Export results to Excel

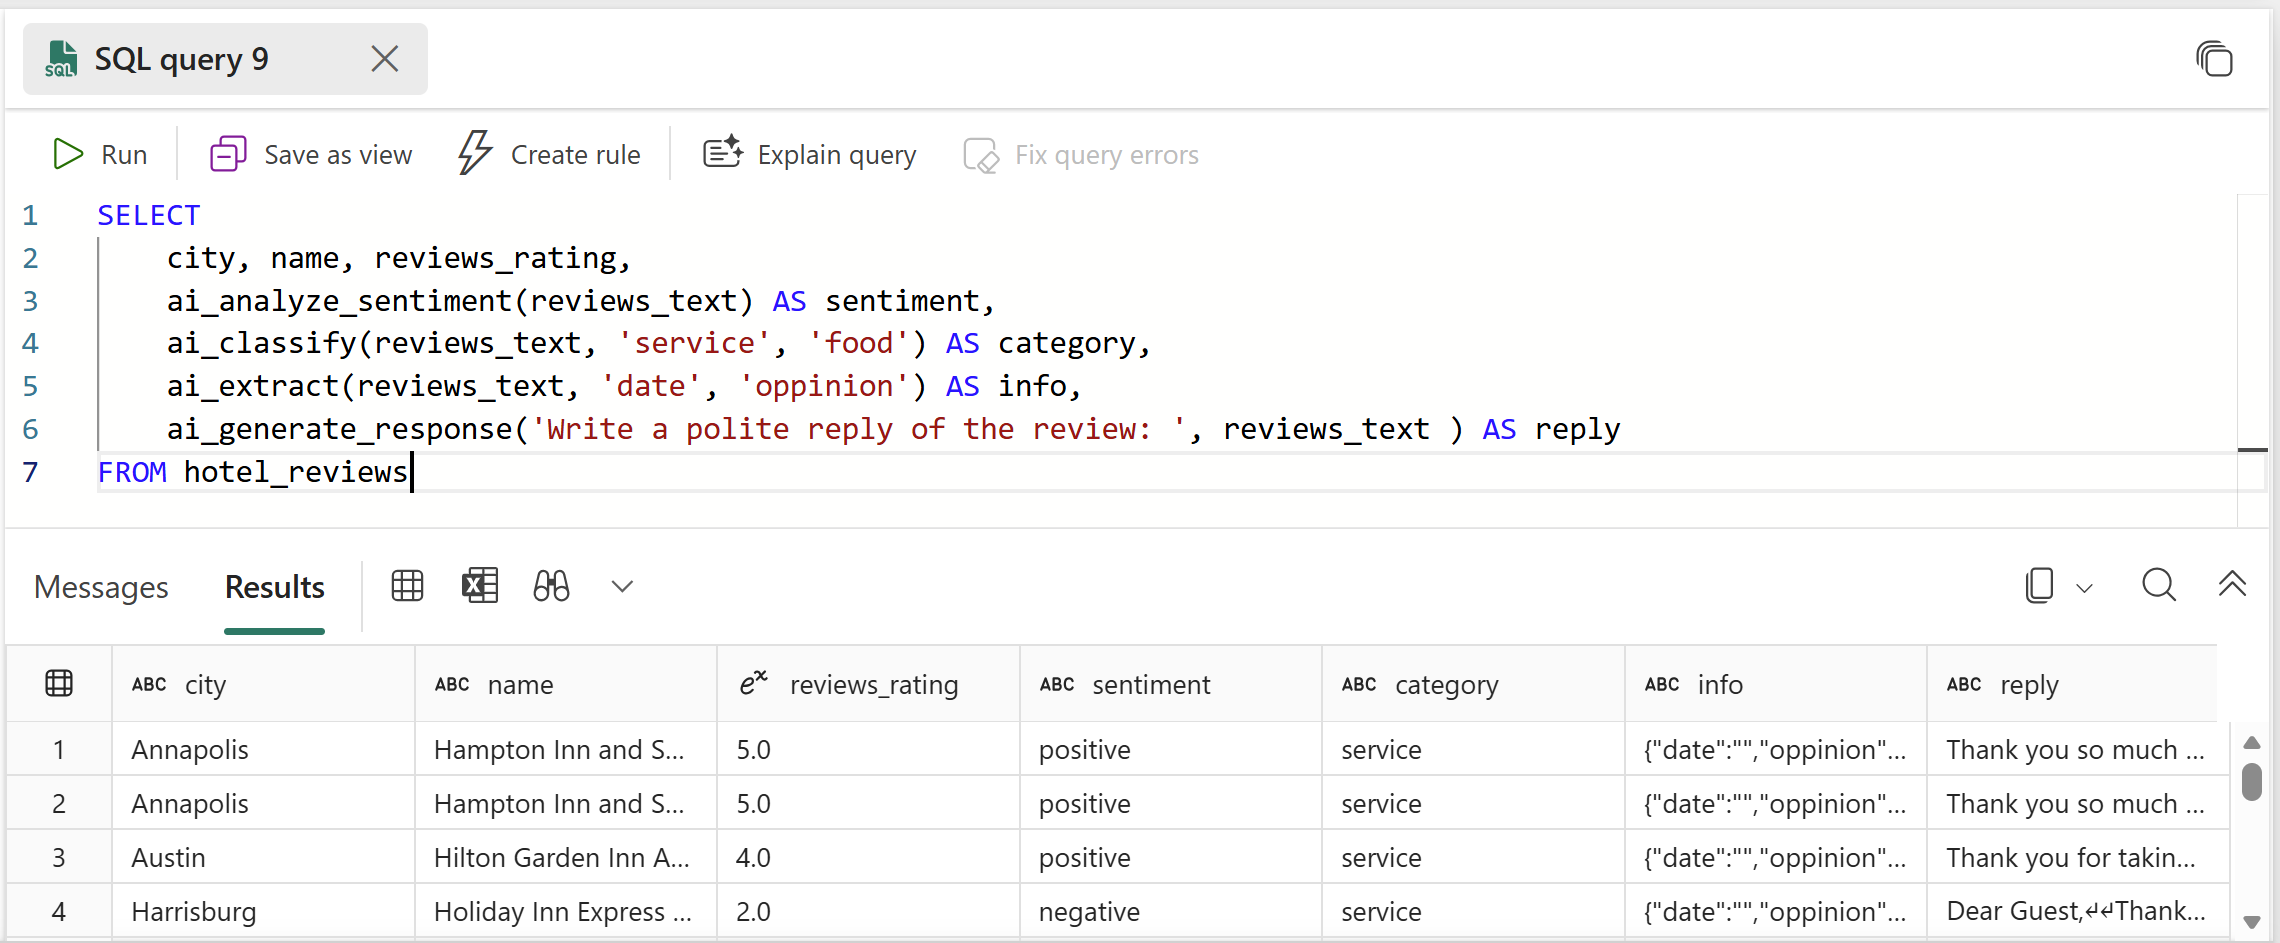(x=480, y=586)
